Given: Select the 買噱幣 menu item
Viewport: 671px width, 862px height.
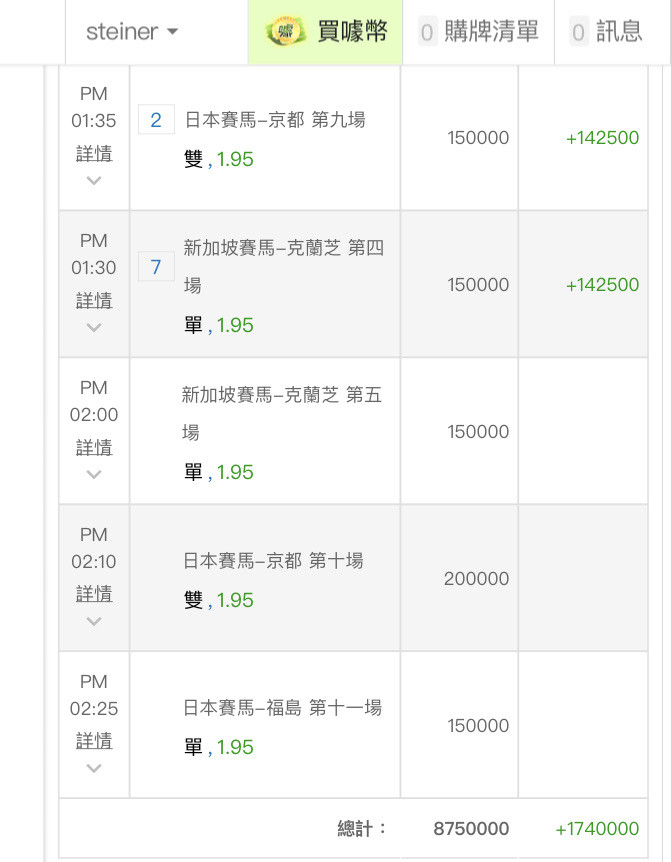Looking at the screenshot, I should click(x=325, y=31).
